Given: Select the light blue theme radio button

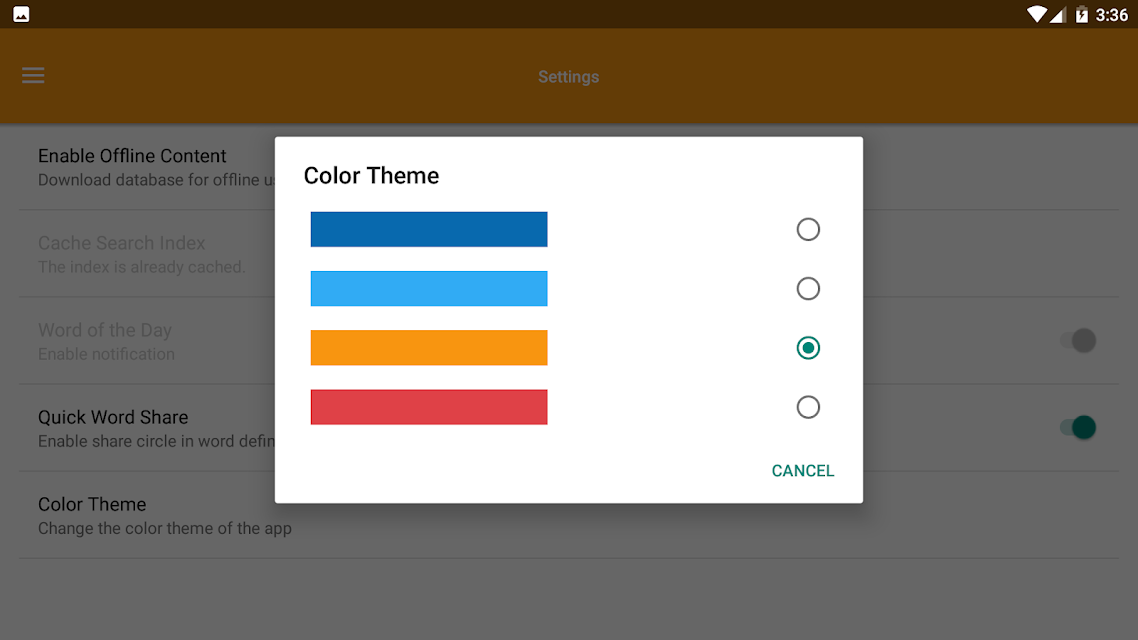Looking at the screenshot, I should click(808, 289).
